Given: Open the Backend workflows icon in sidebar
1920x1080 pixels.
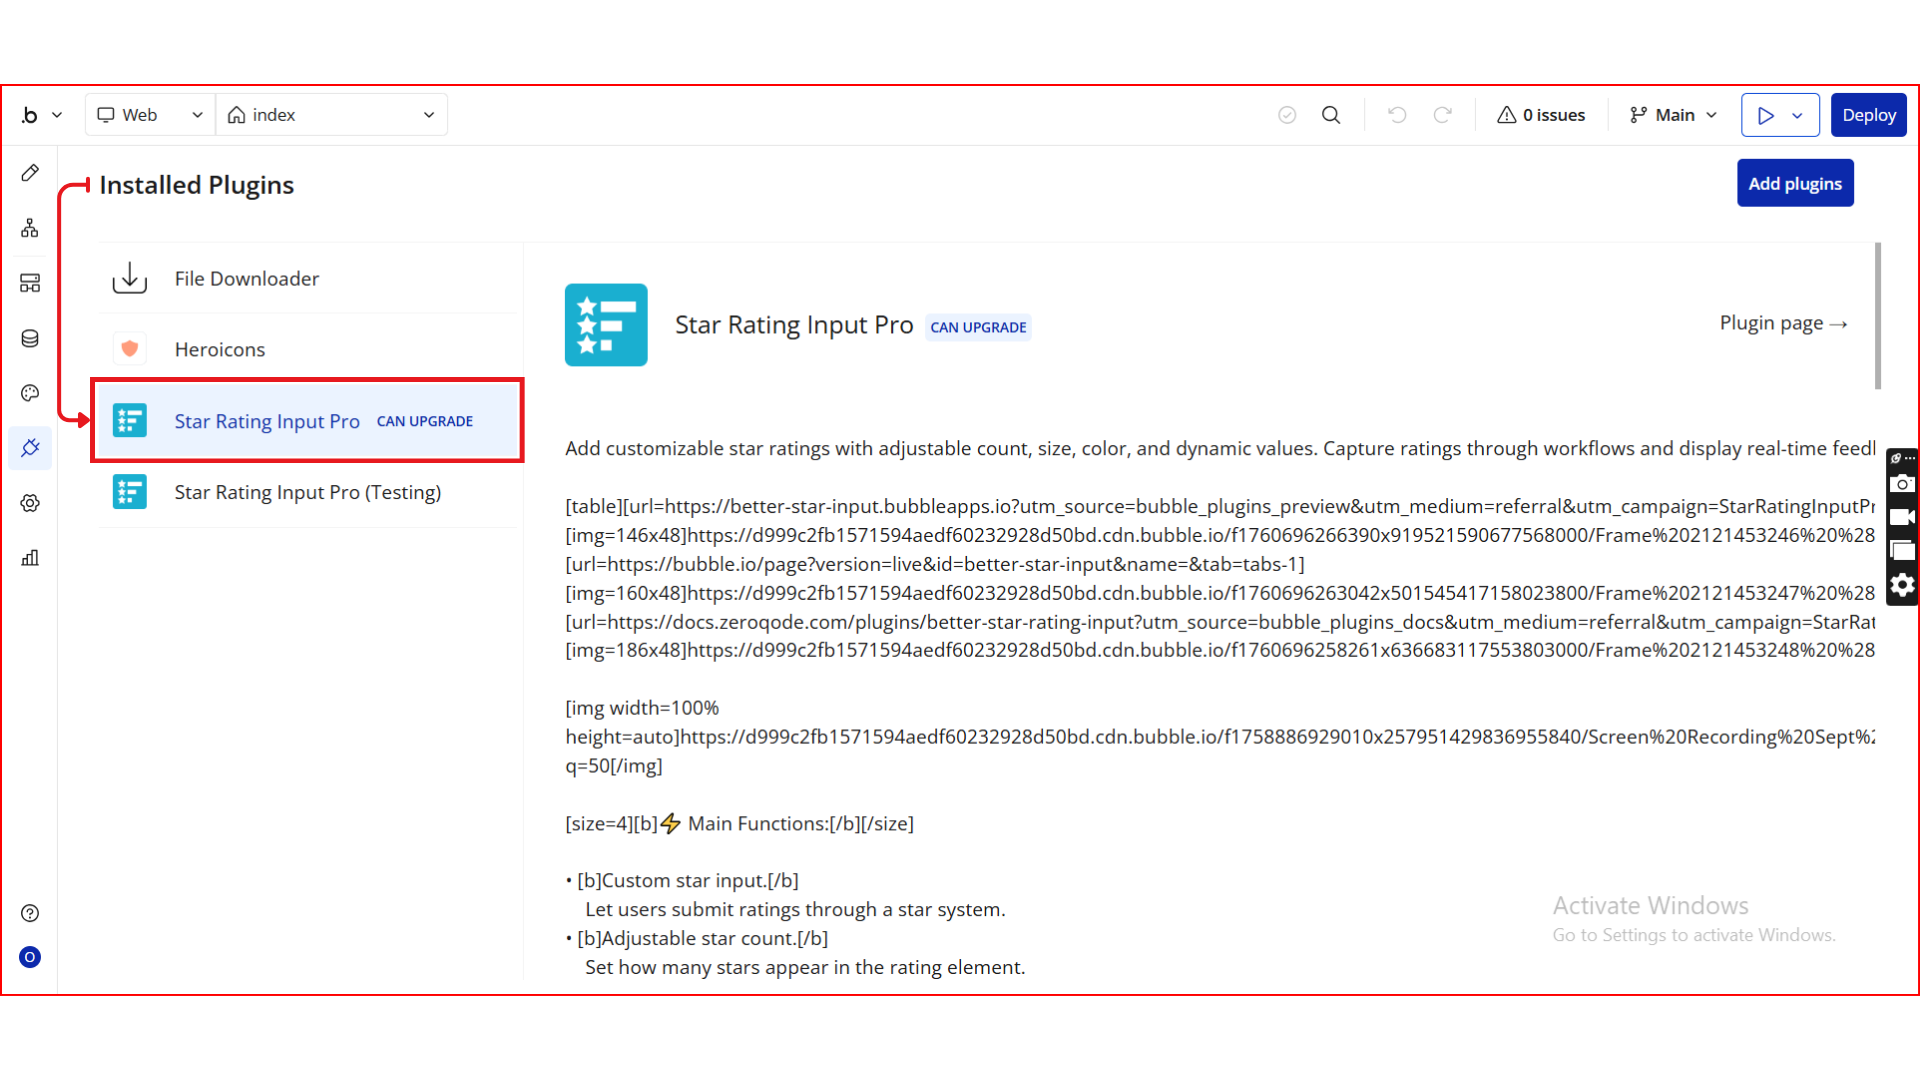Looking at the screenshot, I should pos(30,283).
